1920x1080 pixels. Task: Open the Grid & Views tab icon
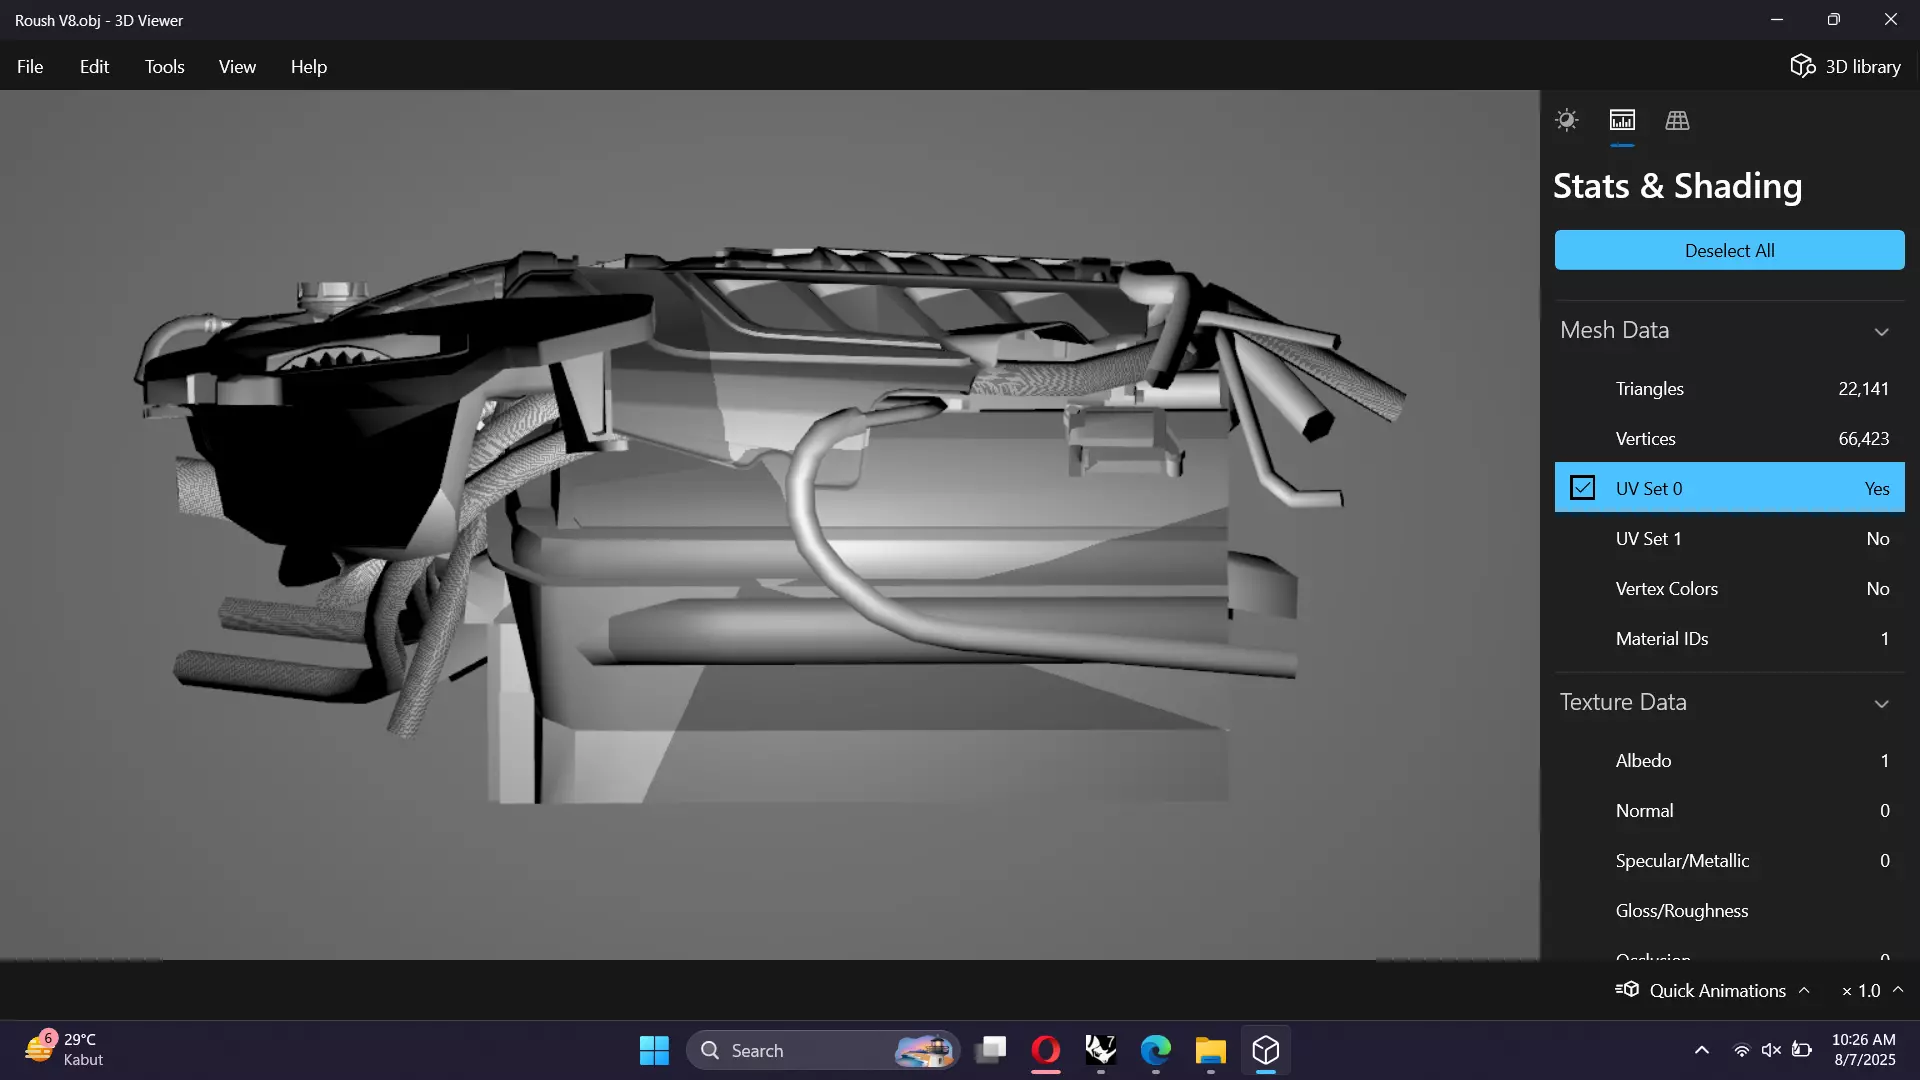[1677, 120]
